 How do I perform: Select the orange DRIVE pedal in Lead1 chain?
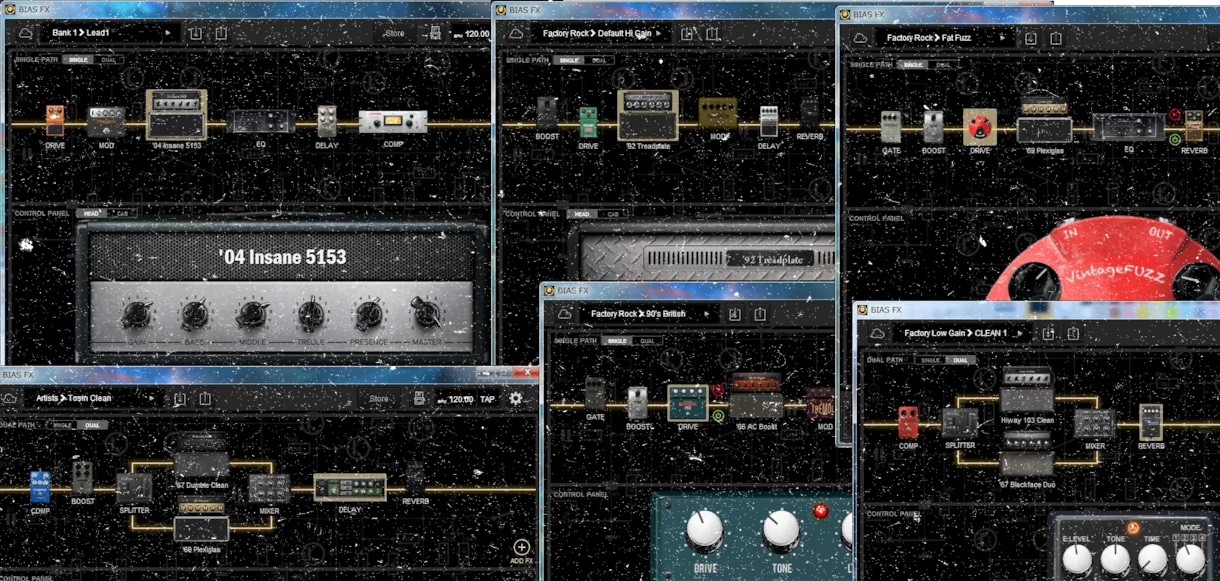click(55, 120)
